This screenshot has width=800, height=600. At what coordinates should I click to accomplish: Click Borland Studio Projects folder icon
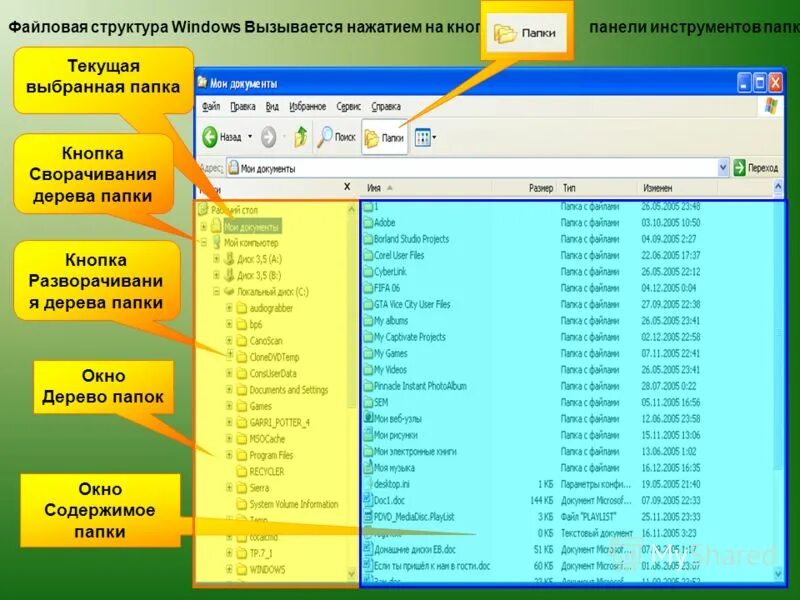click(x=368, y=239)
